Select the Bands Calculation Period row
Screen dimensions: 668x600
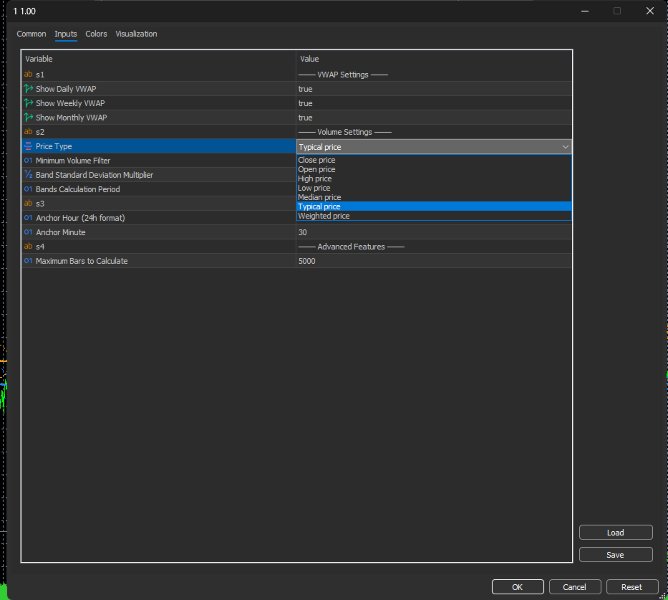pos(158,189)
